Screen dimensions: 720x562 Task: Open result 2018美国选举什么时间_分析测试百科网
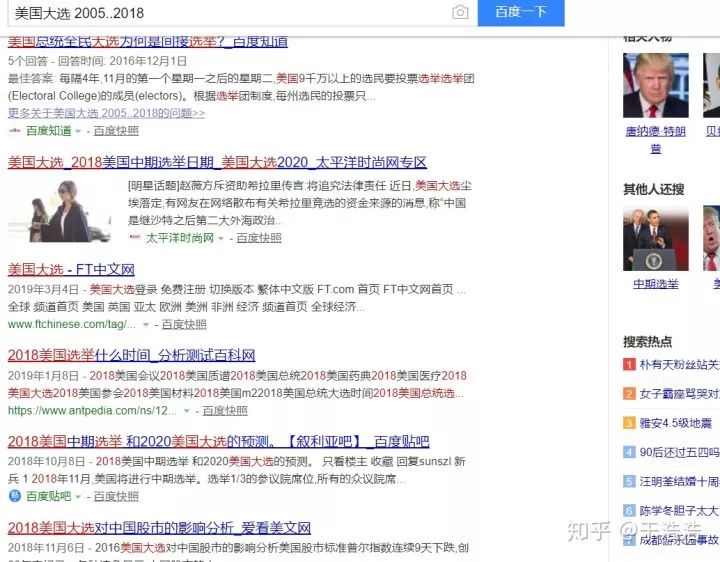pyautogui.click(x=131, y=355)
